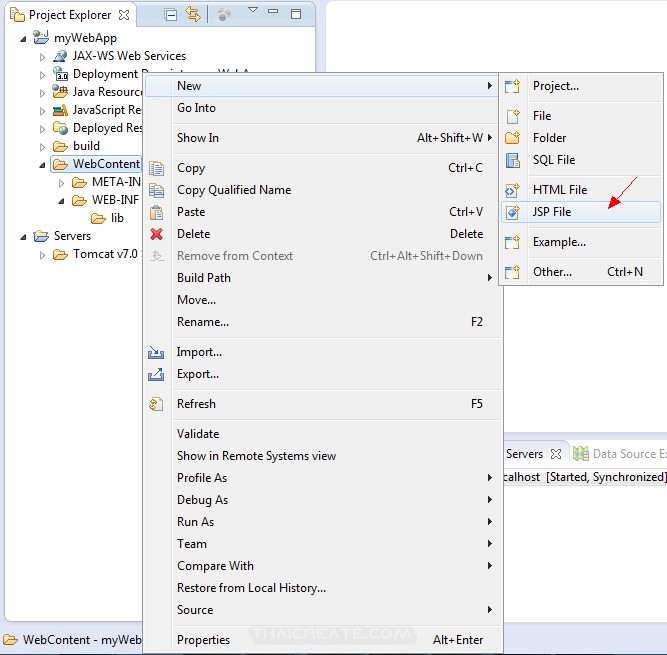Viewport: 667px width, 655px height.
Task: Click the Copy Qualified Name icon
Action: pos(156,190)
